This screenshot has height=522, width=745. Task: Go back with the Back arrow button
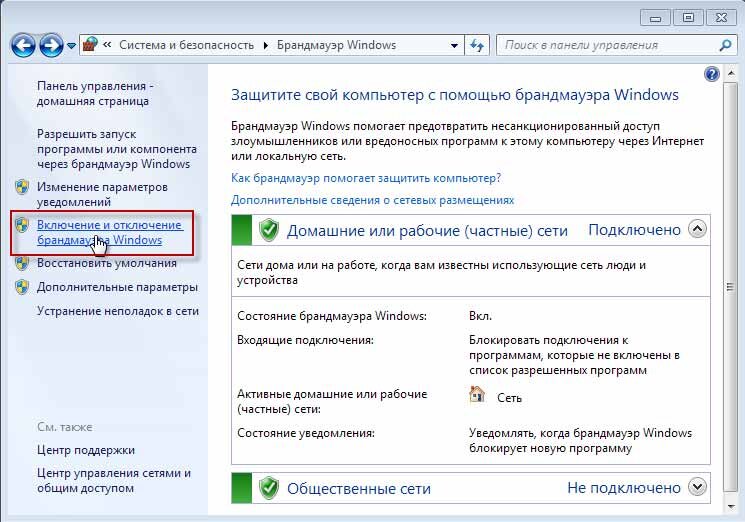(x=23, y=46)
